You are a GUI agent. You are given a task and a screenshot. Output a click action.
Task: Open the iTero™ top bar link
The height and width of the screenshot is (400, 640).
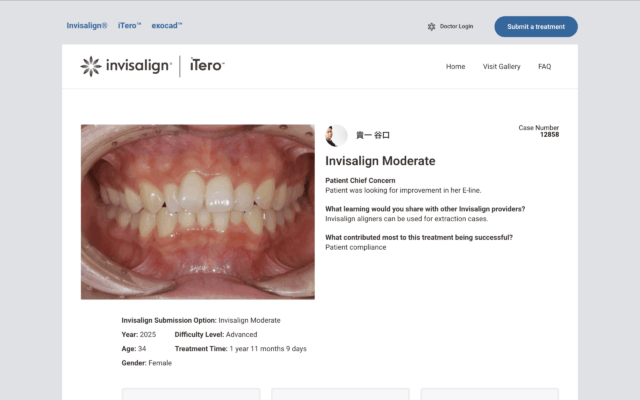pos(130,26)
